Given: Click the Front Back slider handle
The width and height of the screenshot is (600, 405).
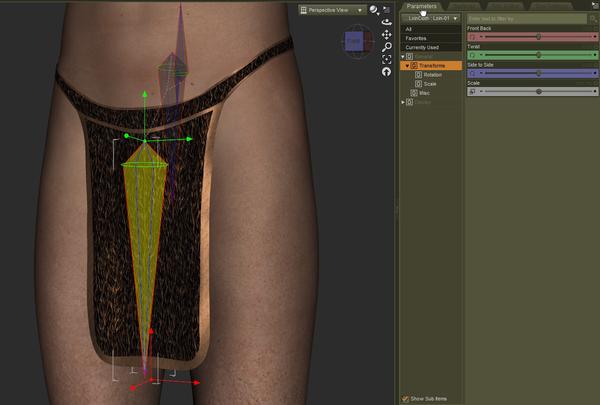Looking at the screenshot, I should point(538,37).
